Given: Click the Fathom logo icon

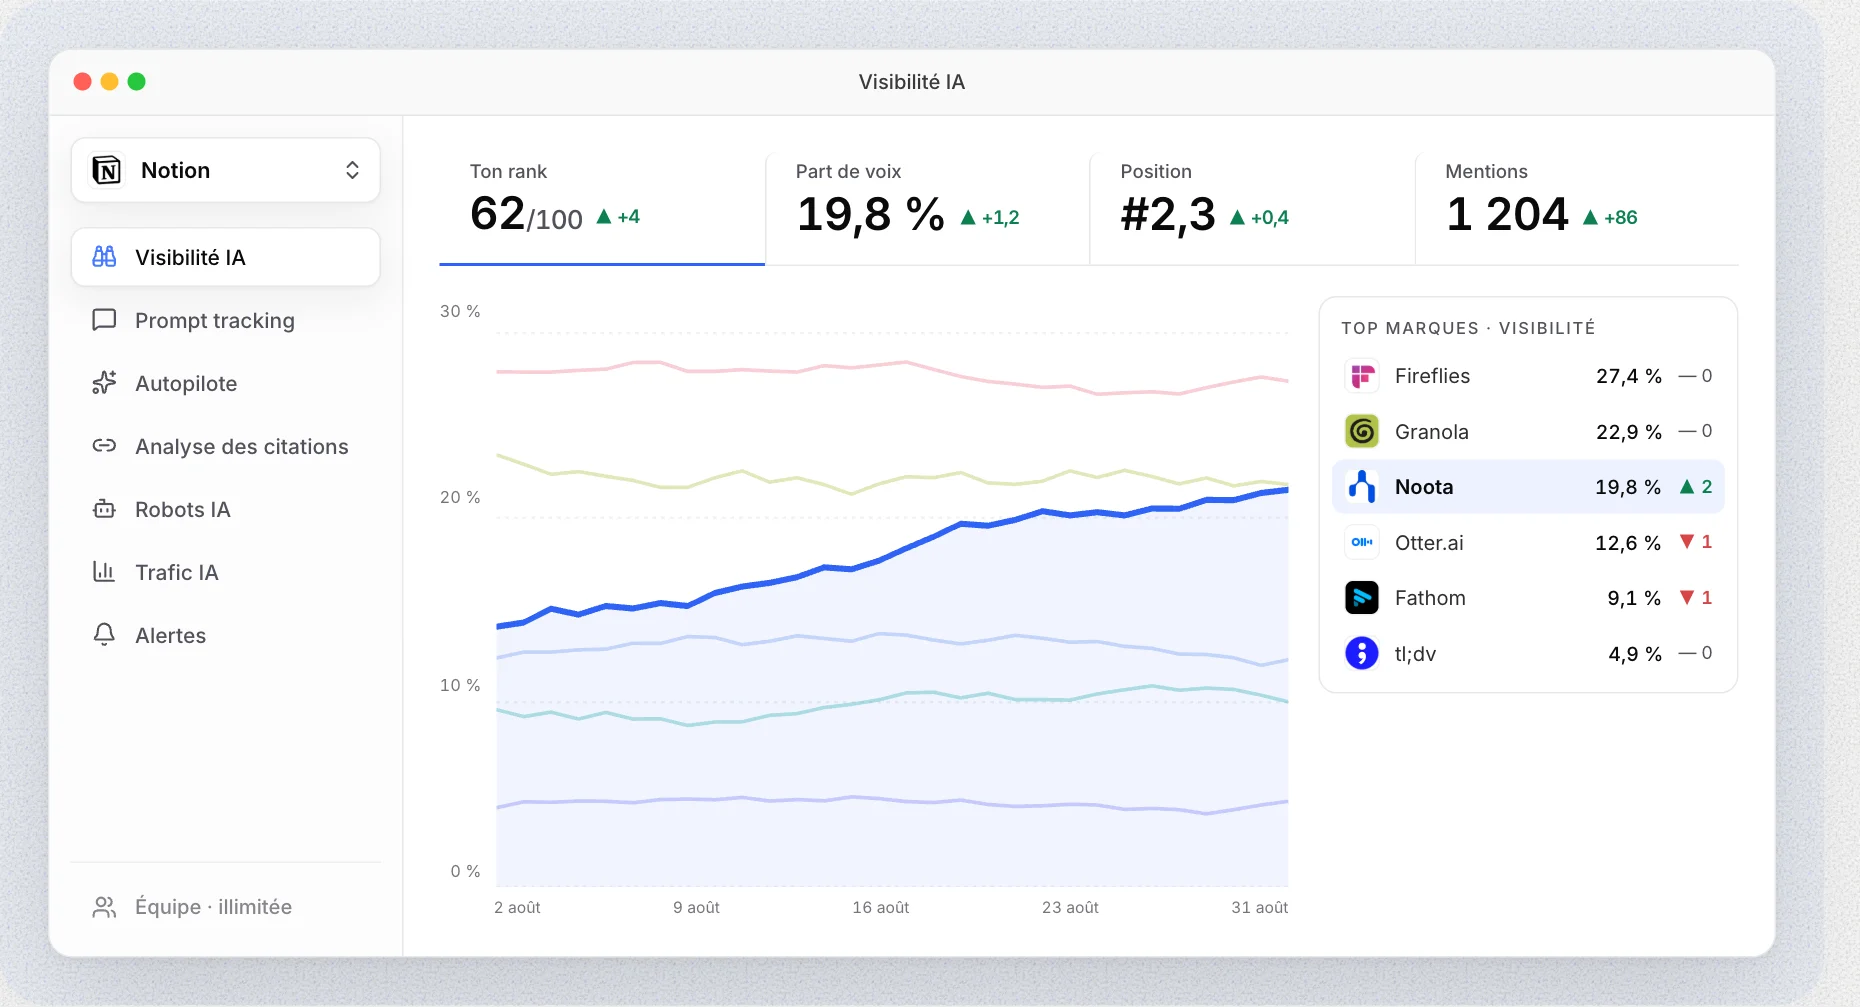Looking at the screenshot, I should click(1362, 598).
